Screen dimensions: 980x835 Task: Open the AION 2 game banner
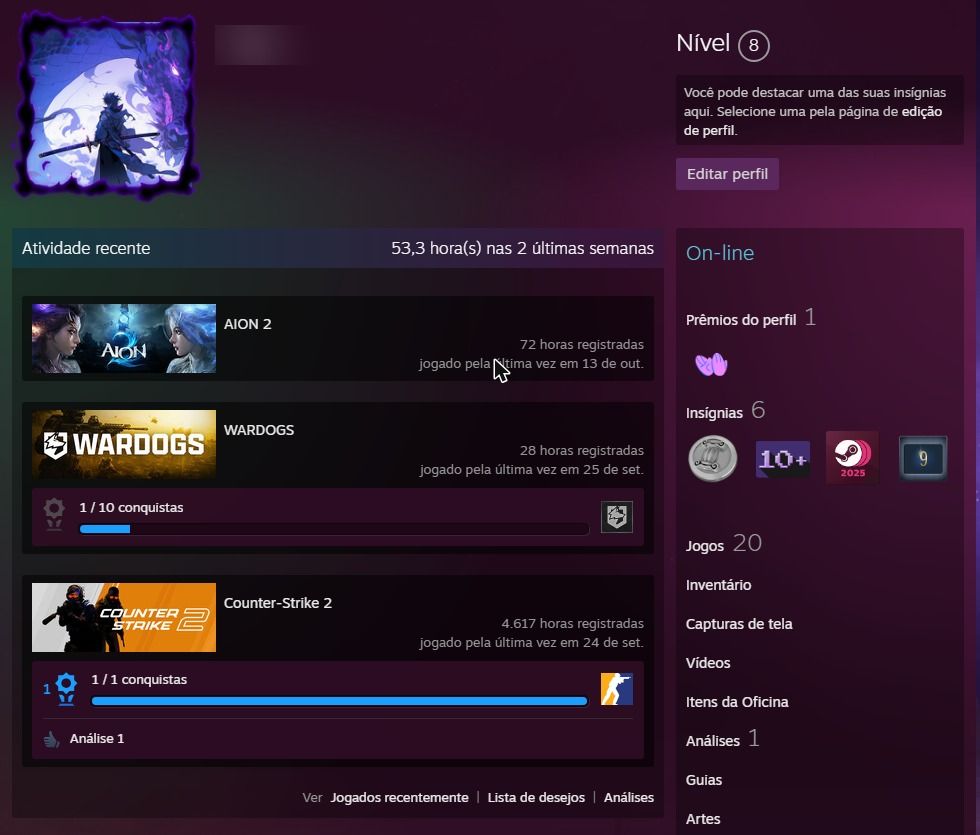124,339
